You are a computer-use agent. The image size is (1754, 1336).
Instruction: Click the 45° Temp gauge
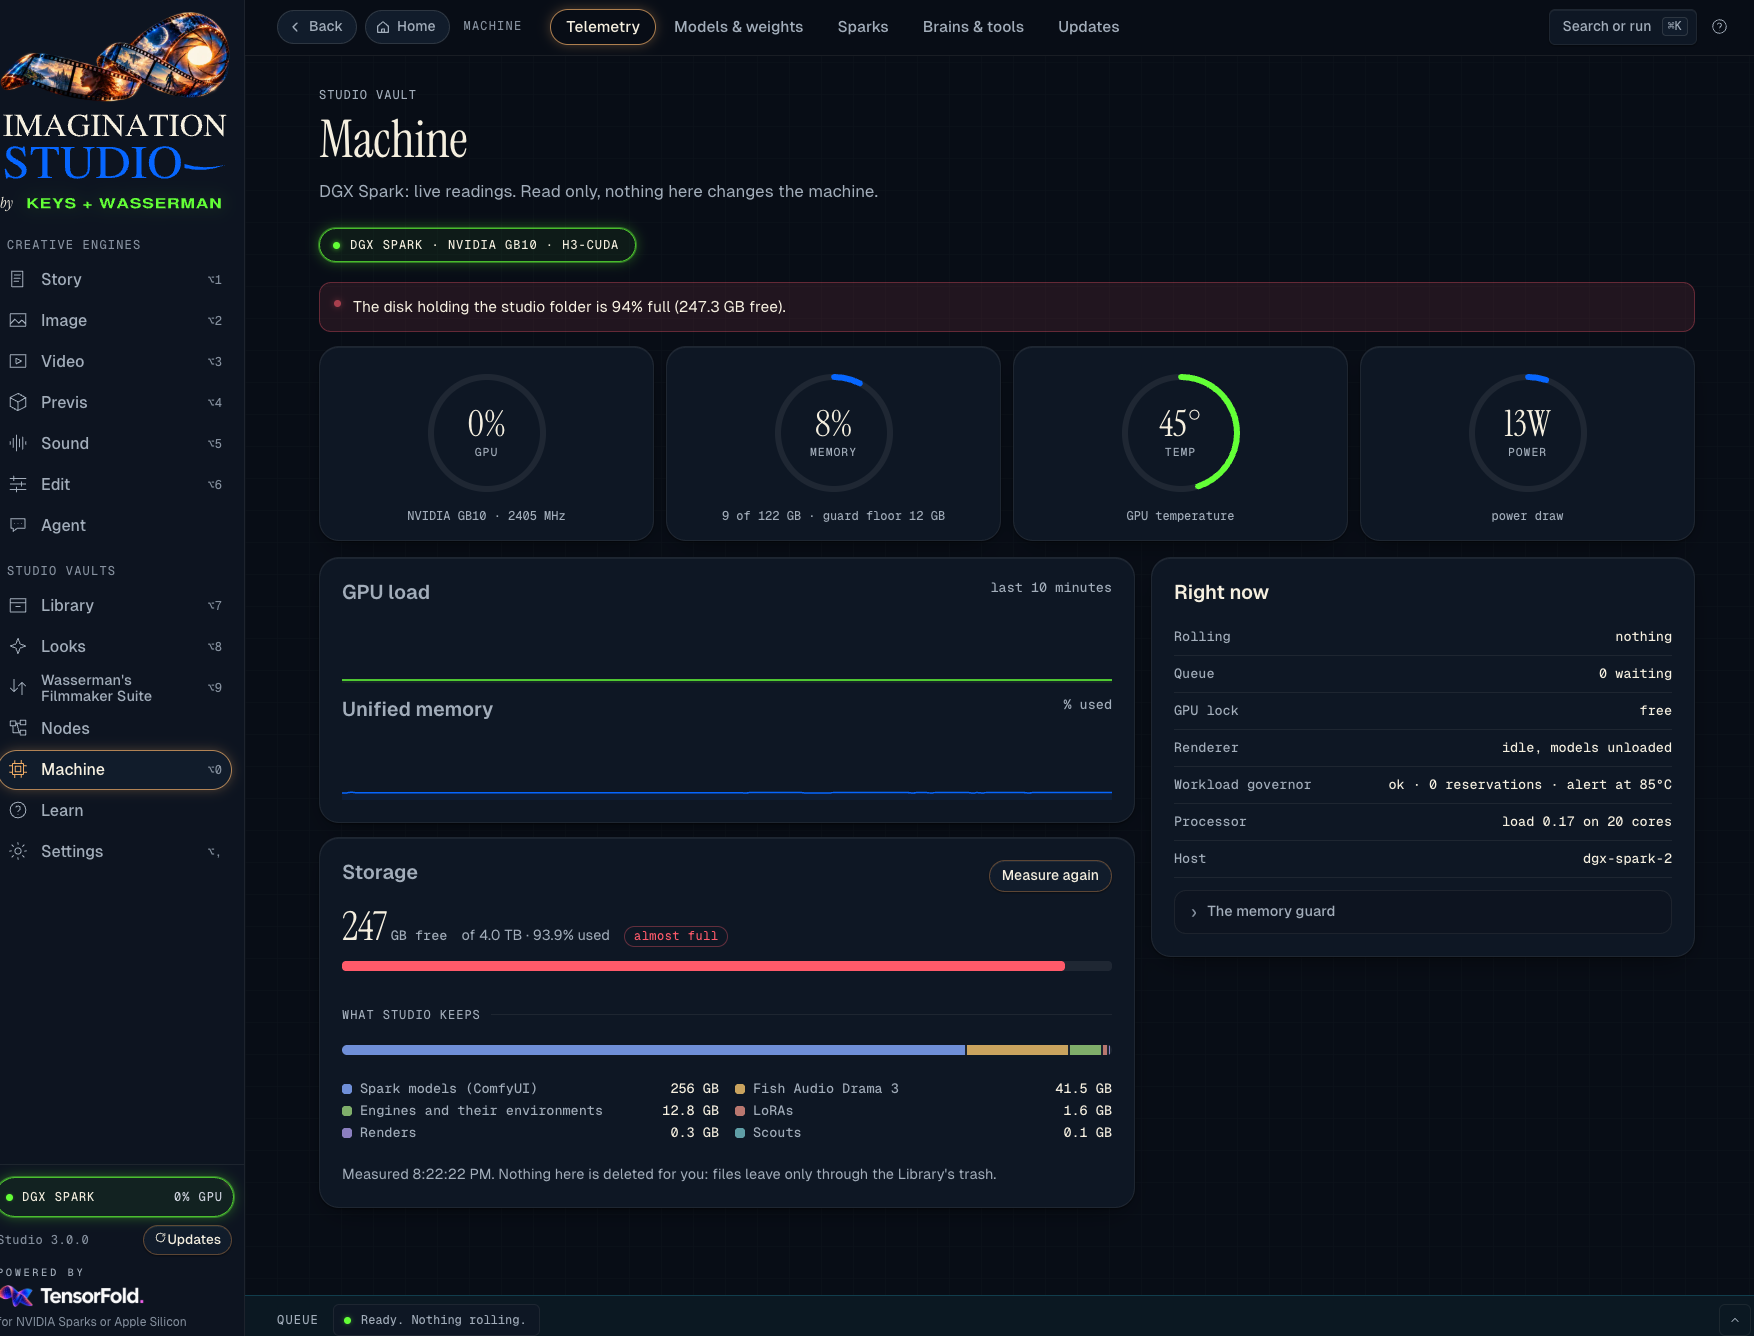(x=1180, y=433)
